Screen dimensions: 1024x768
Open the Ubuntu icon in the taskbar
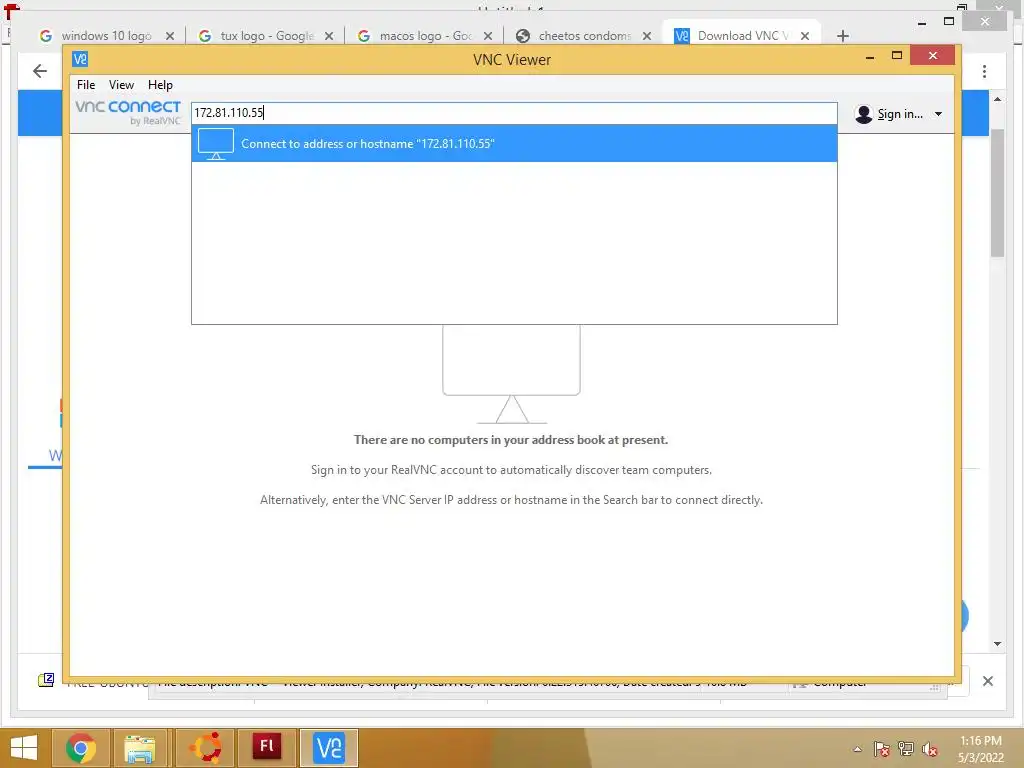(x=206, y=748)
